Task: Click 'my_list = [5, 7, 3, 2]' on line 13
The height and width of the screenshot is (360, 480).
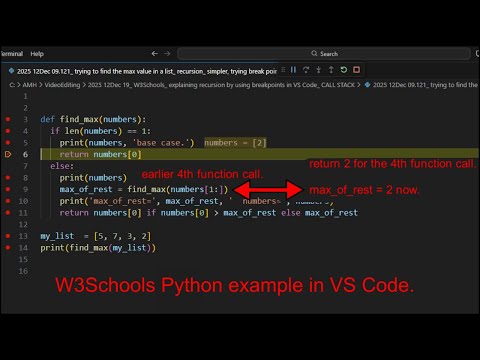Action: pyautogui.click(x=96, y=236)
